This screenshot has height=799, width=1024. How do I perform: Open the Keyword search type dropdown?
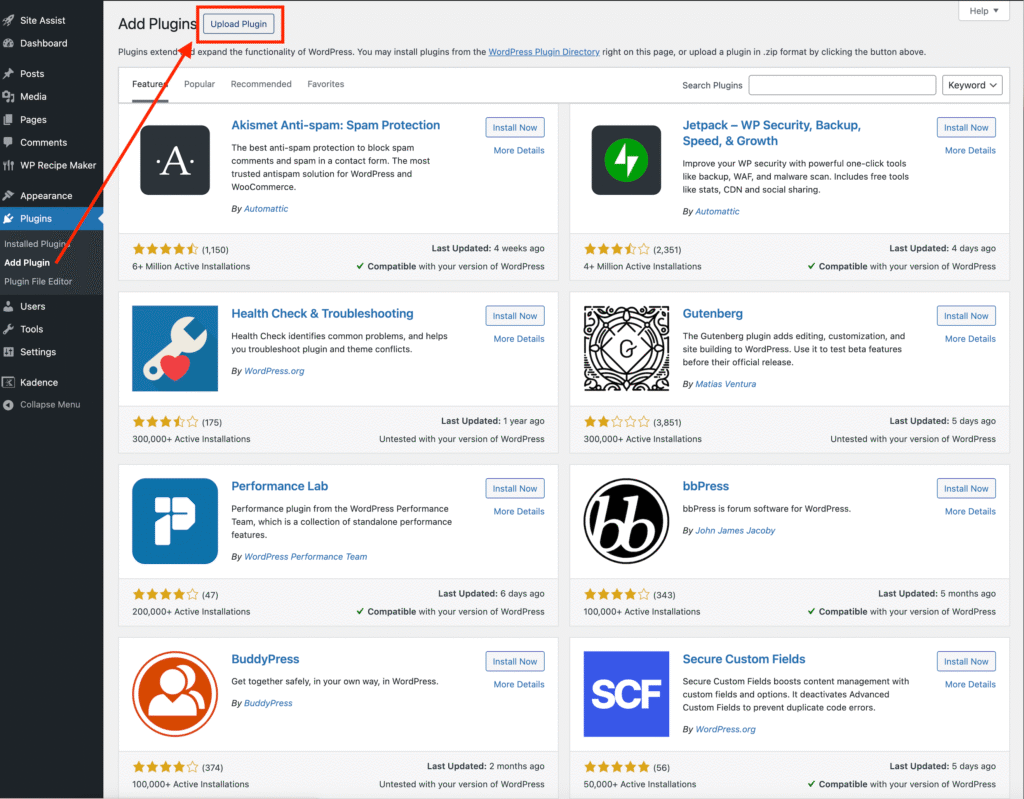(x=972, y=85)
